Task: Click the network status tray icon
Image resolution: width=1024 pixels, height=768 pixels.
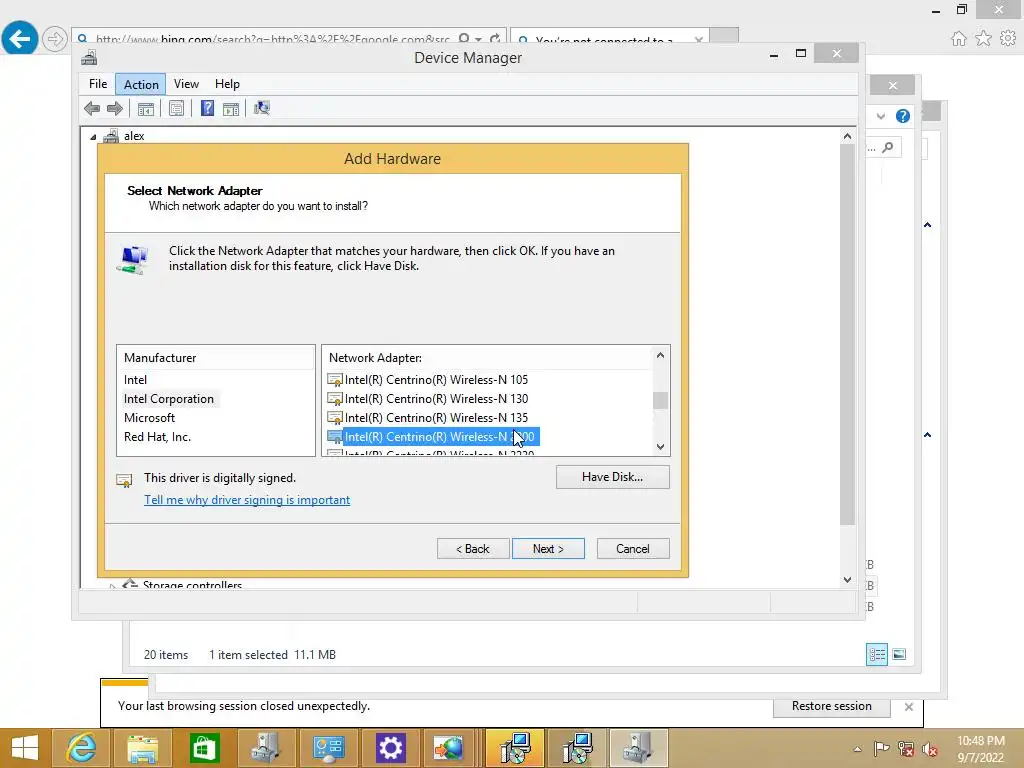Action: (906, 749)
